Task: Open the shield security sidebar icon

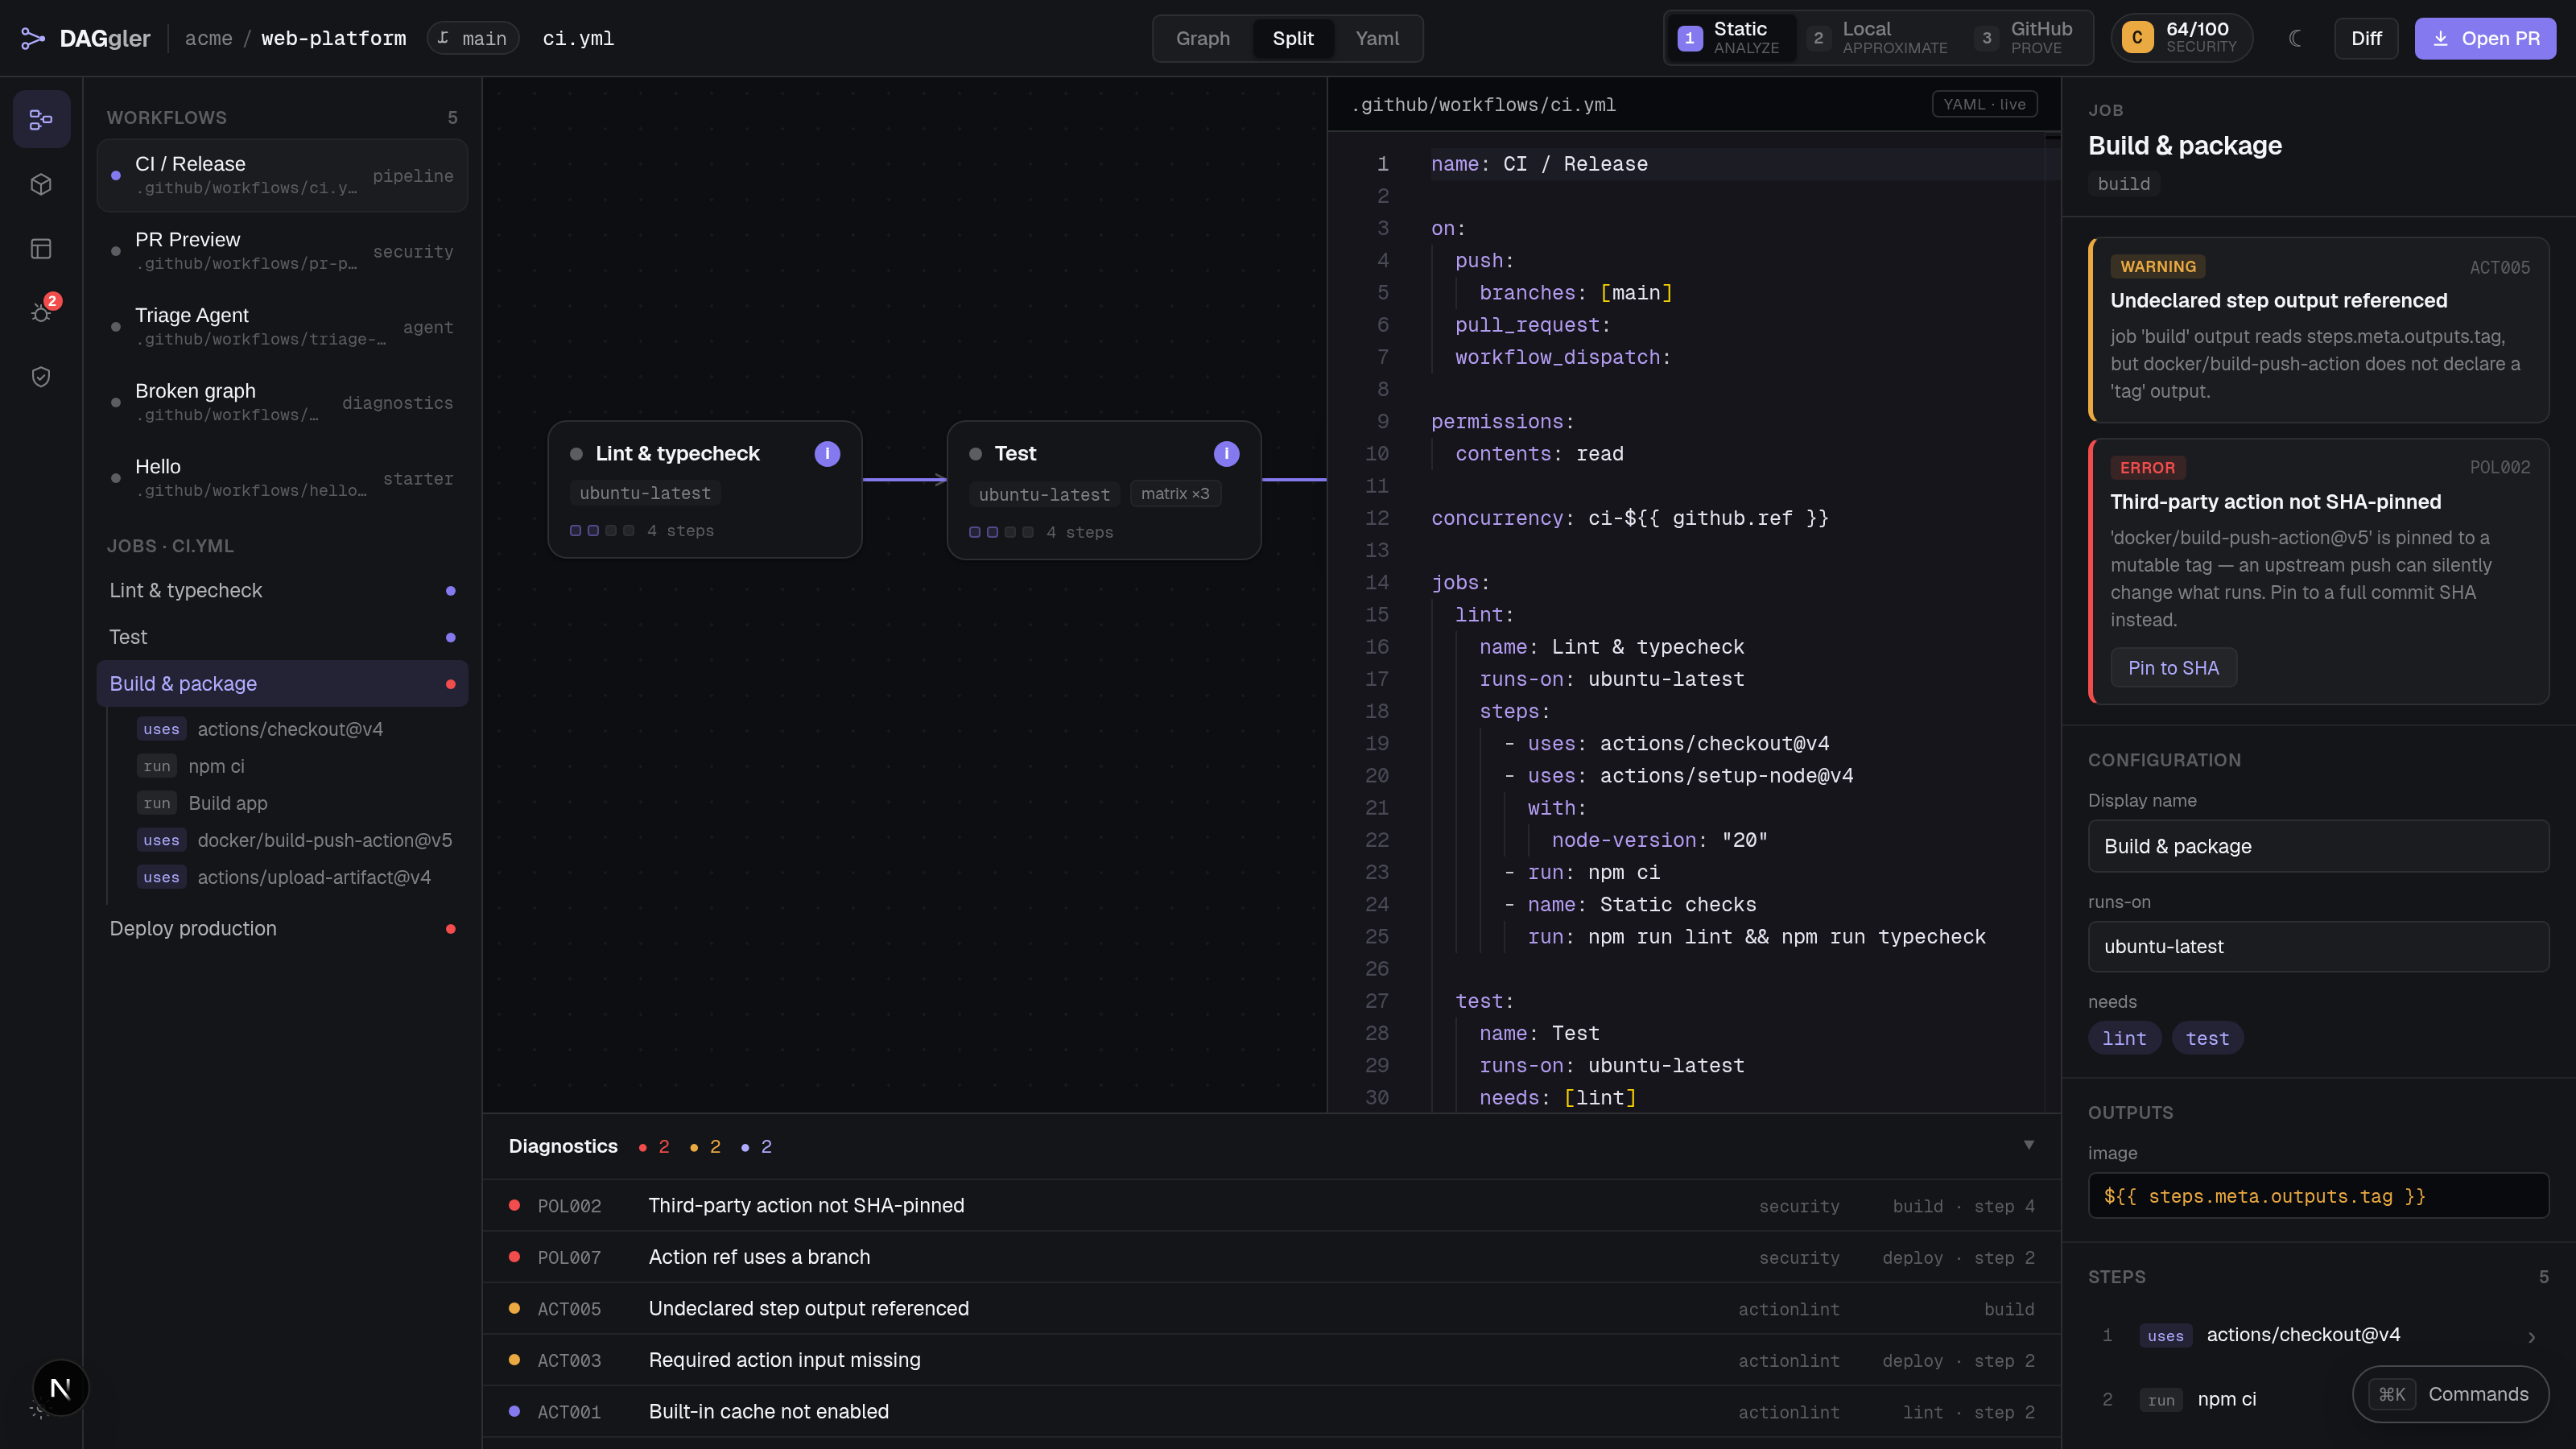Action: (41, 377)
